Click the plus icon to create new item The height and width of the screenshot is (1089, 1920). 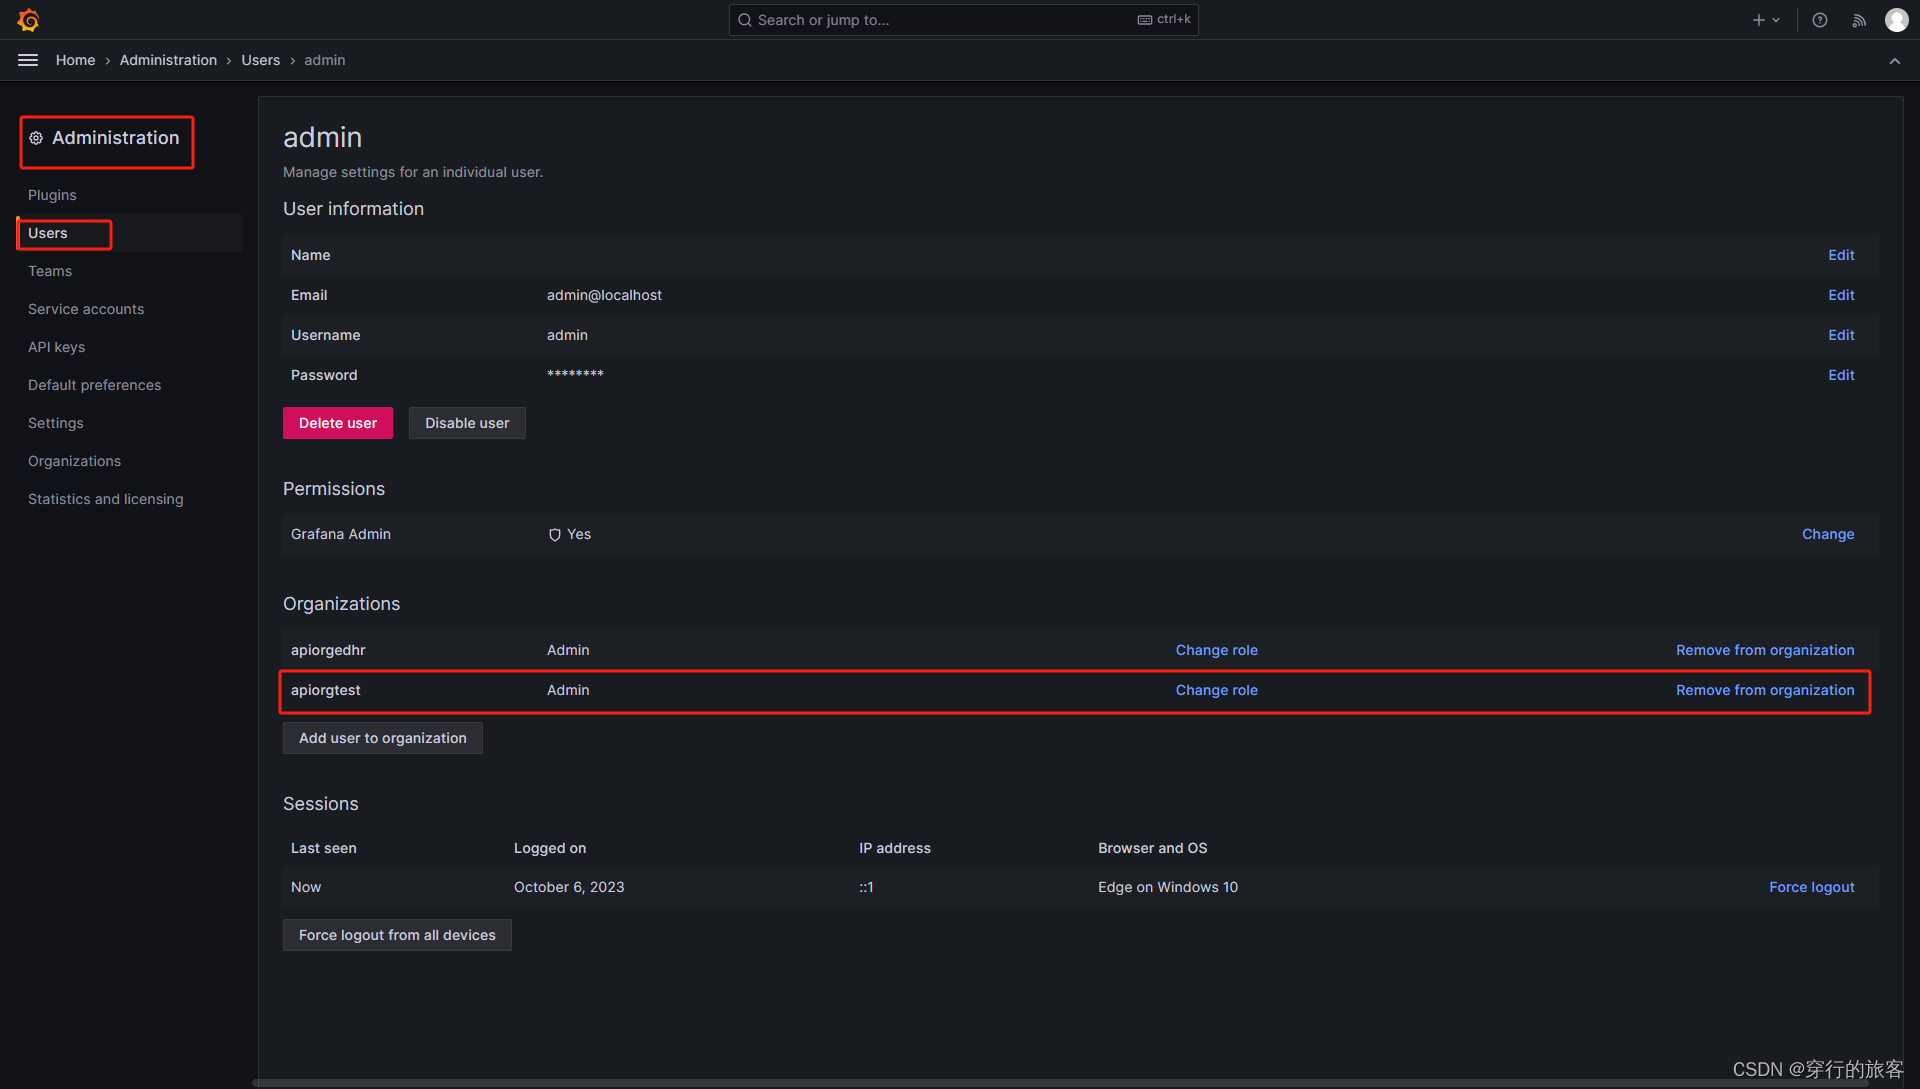(x=1758, y=19)
